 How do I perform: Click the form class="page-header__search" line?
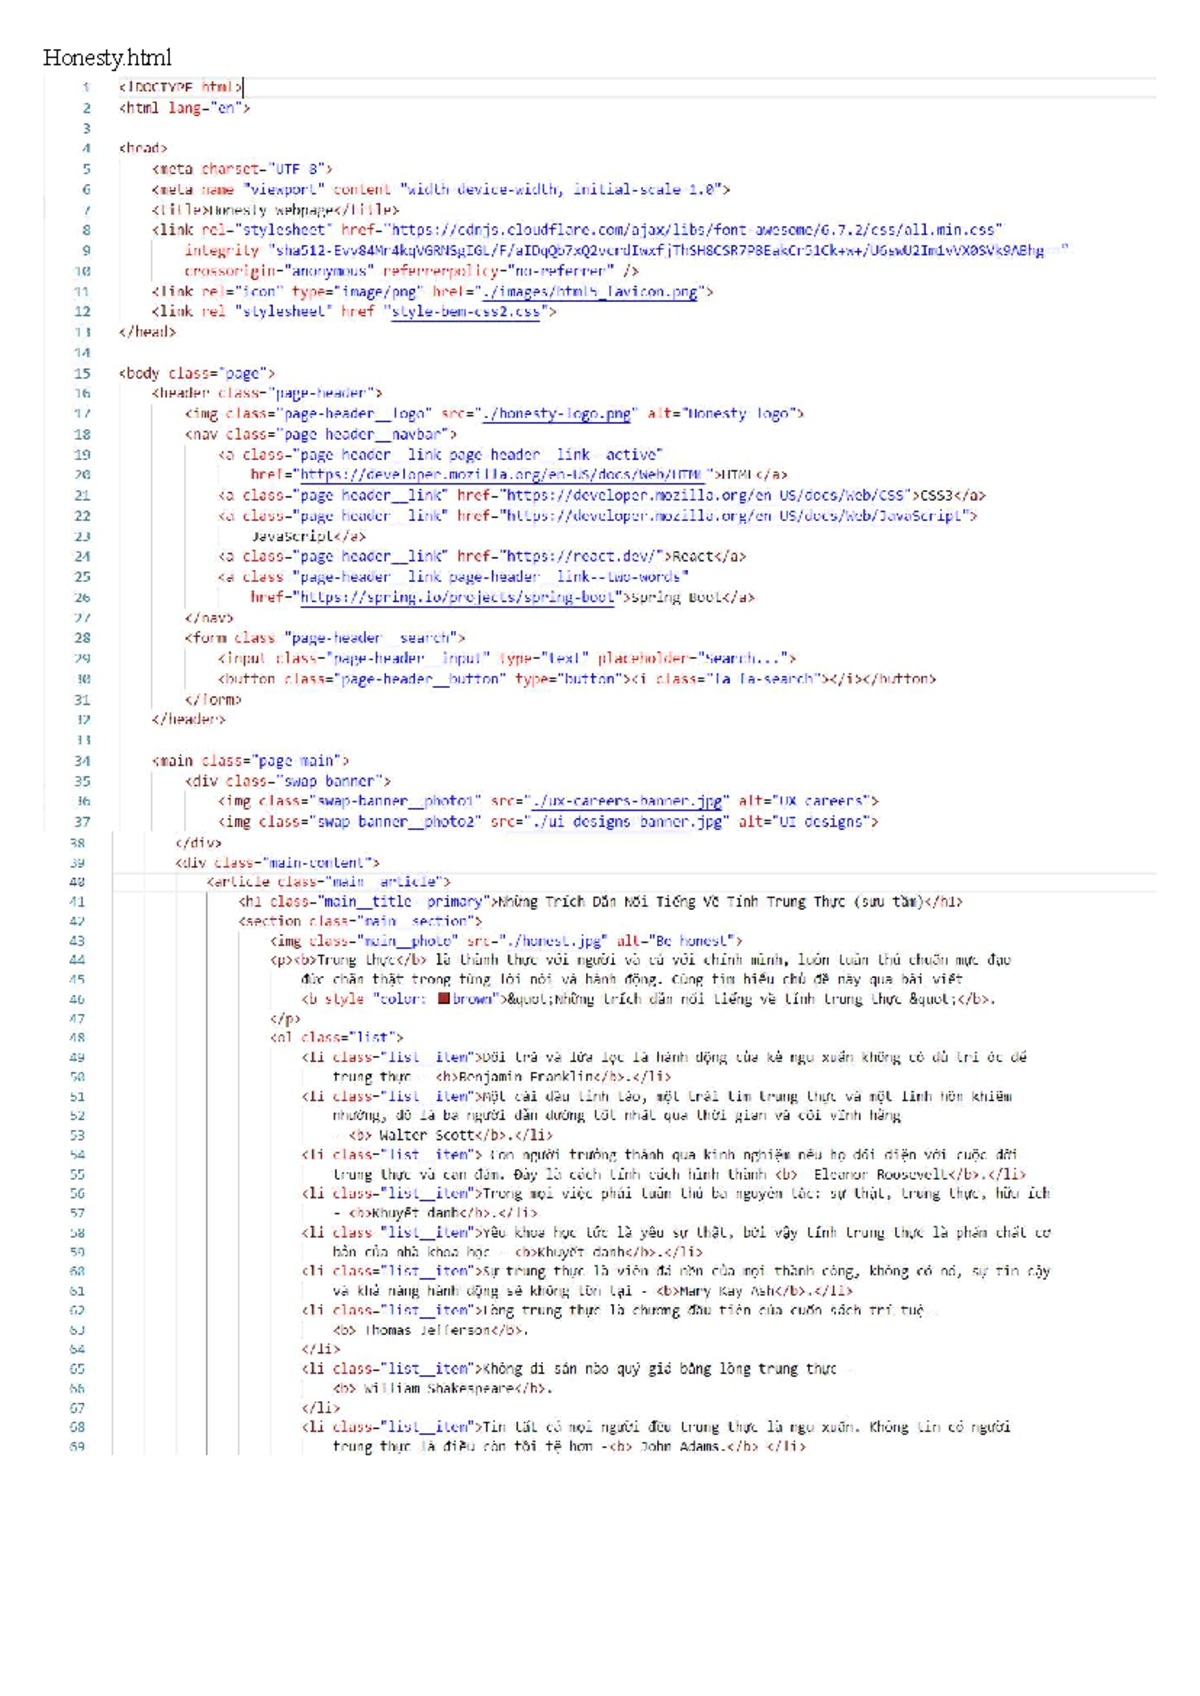325,638
